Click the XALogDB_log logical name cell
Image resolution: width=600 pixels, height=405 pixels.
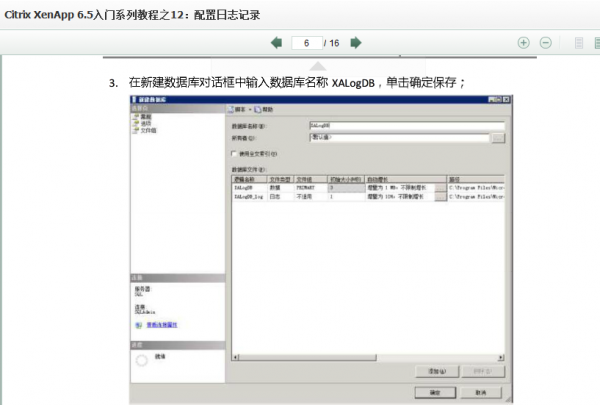point(249,196)
